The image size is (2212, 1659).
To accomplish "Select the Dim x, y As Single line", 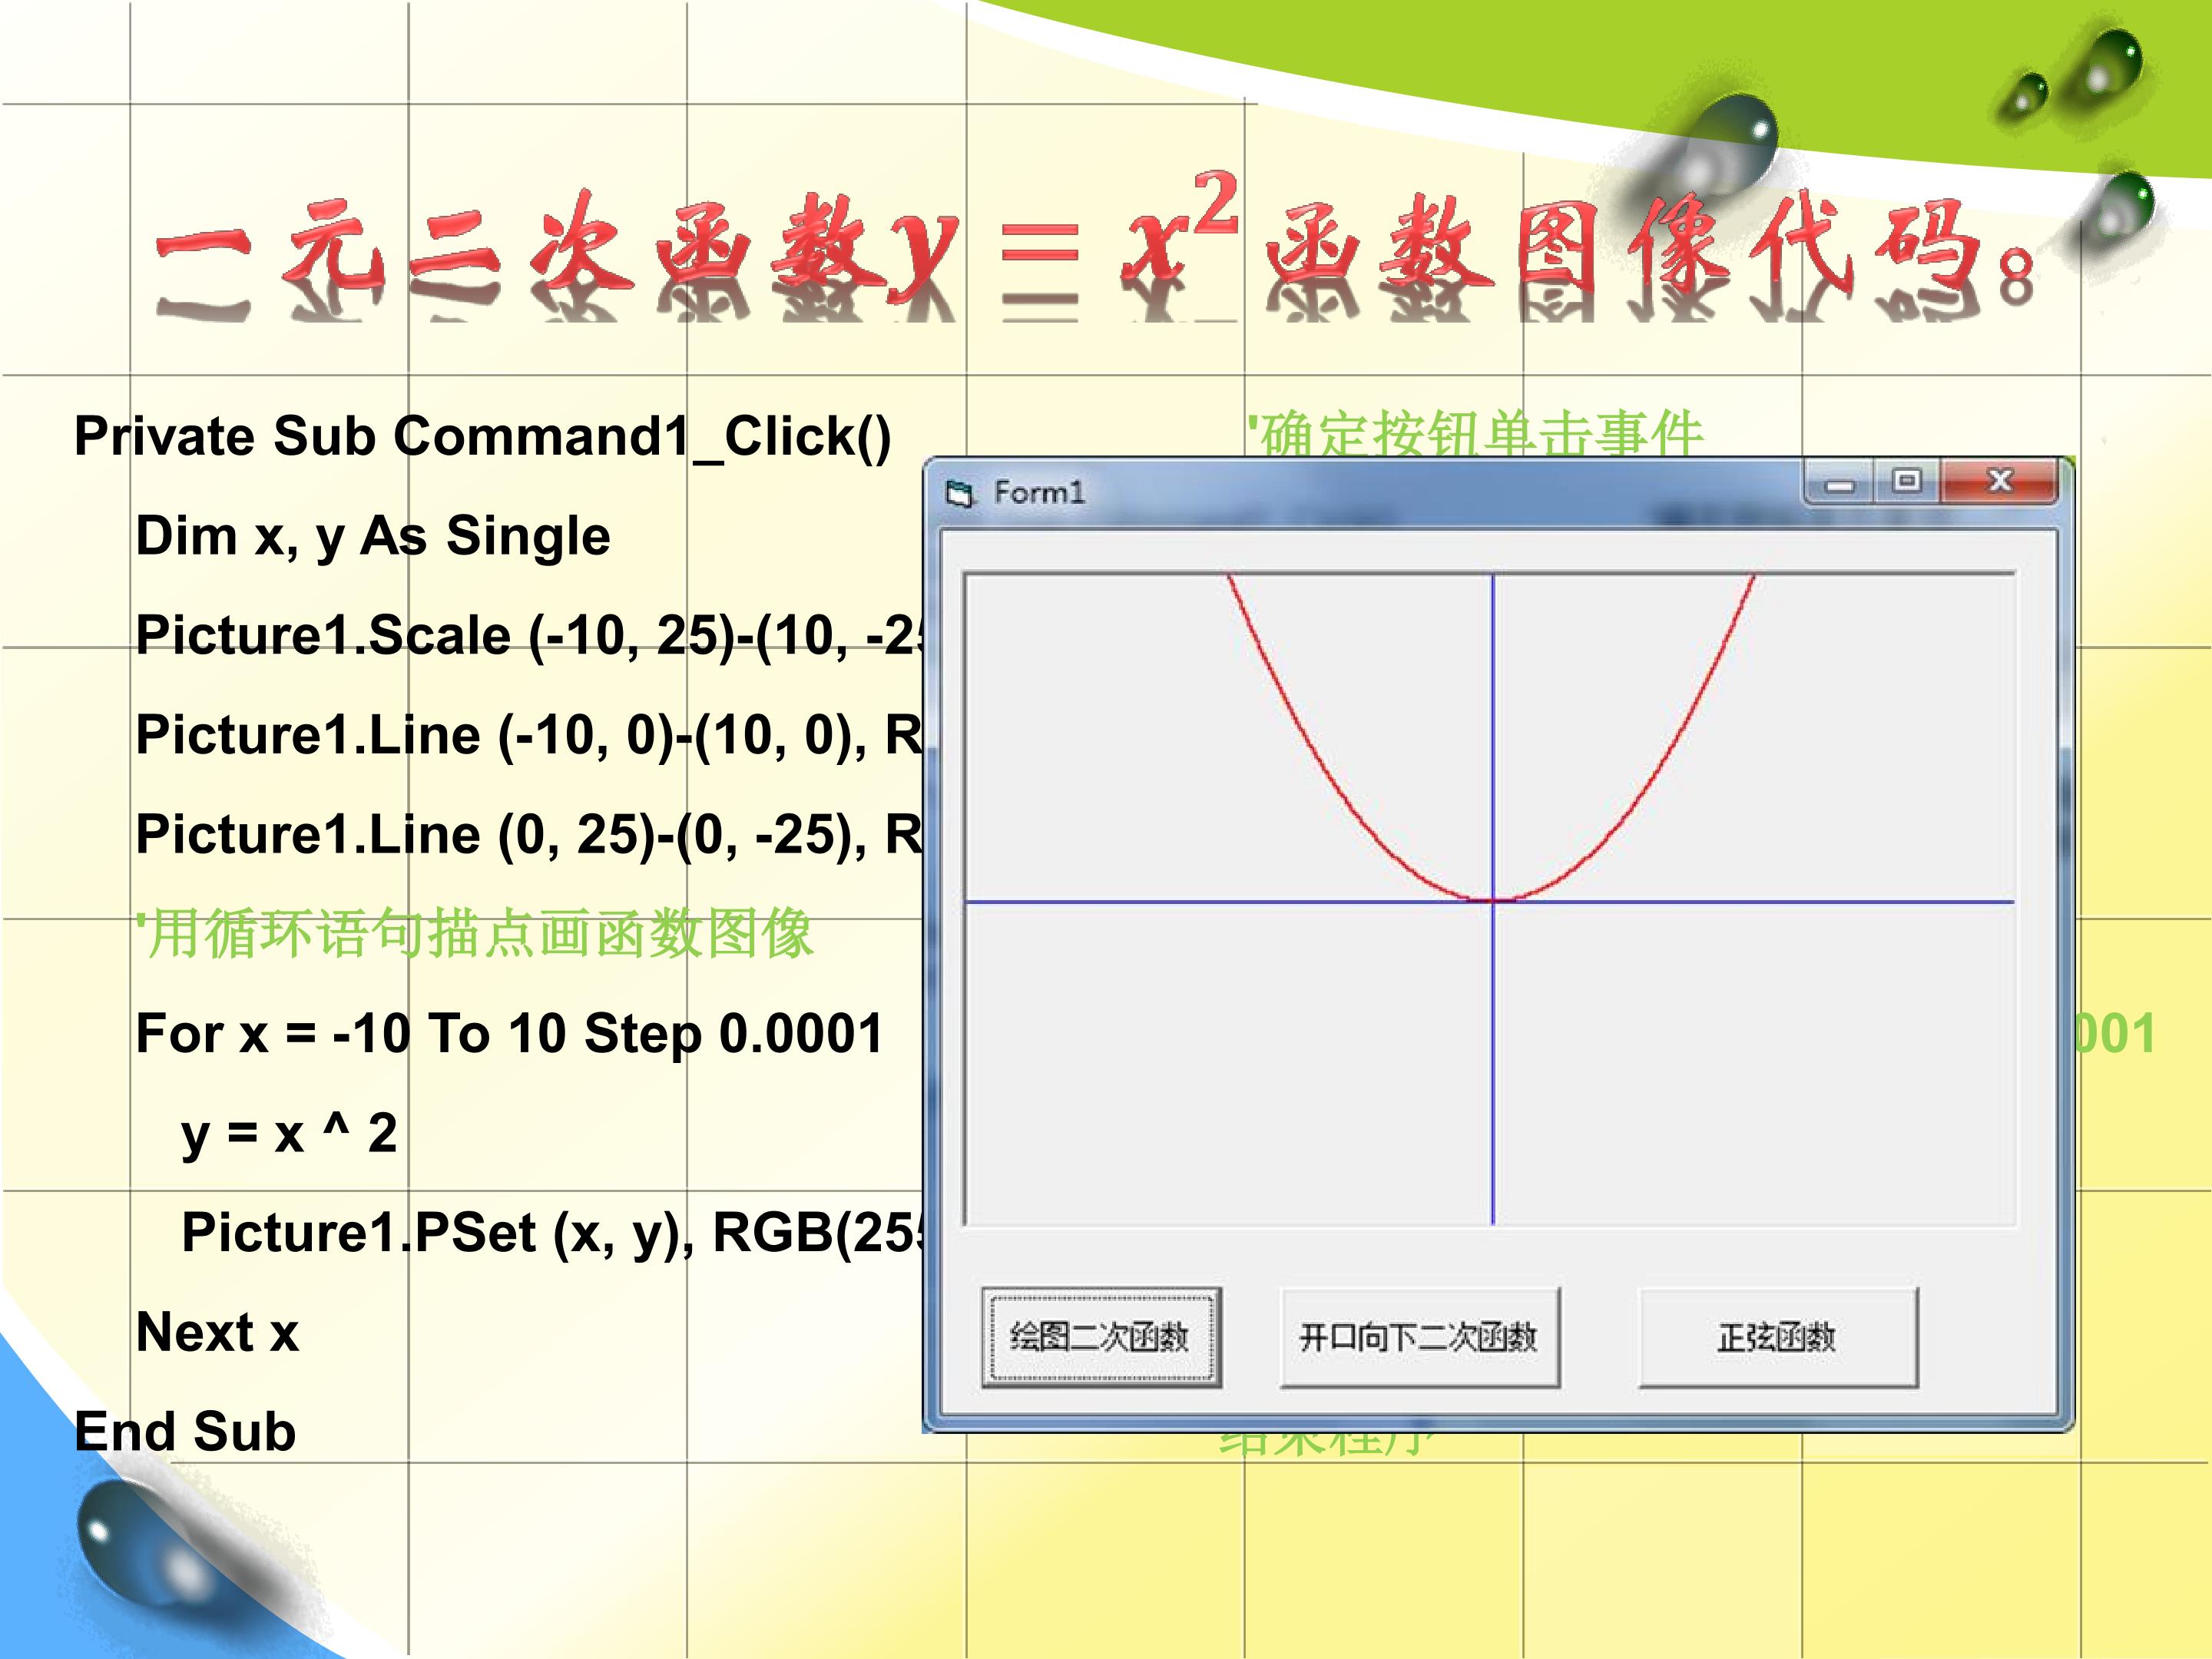I will pyautogui.click(x=372, y=536).
